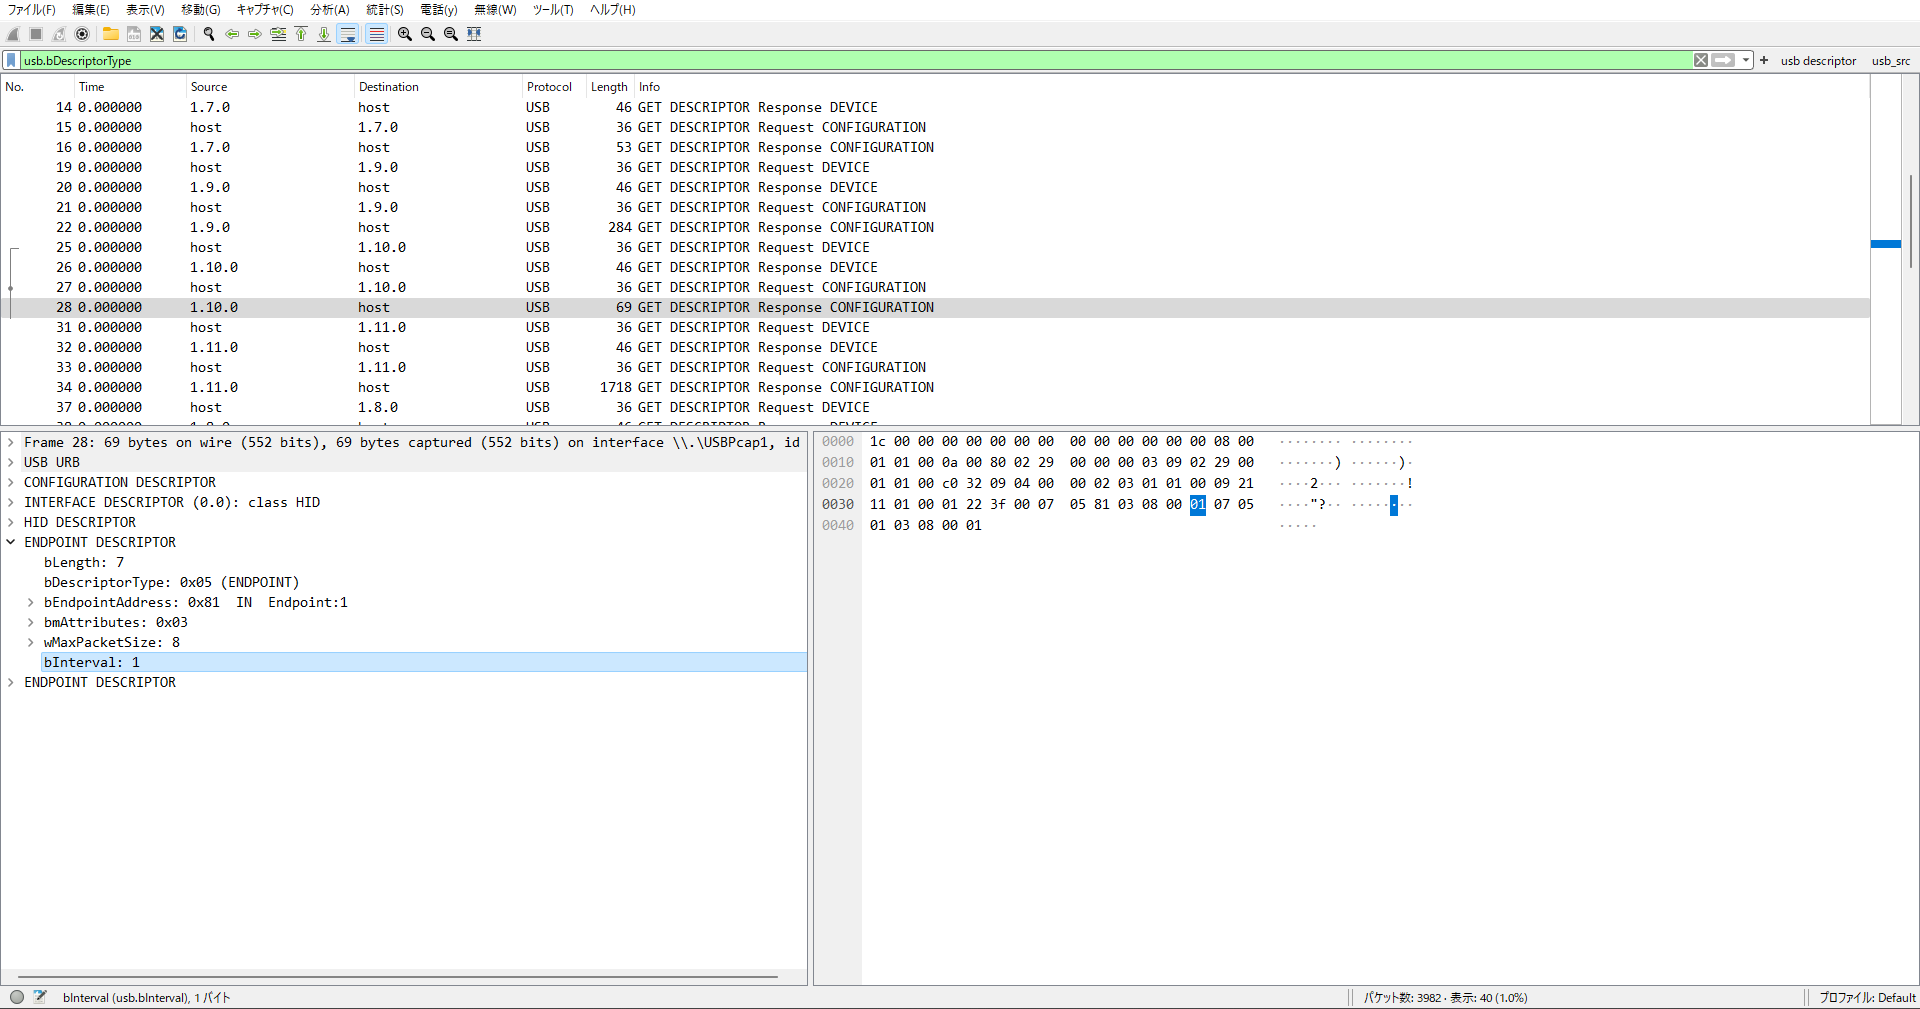Click the find packet magnifier icon

[x=208, y=33]
